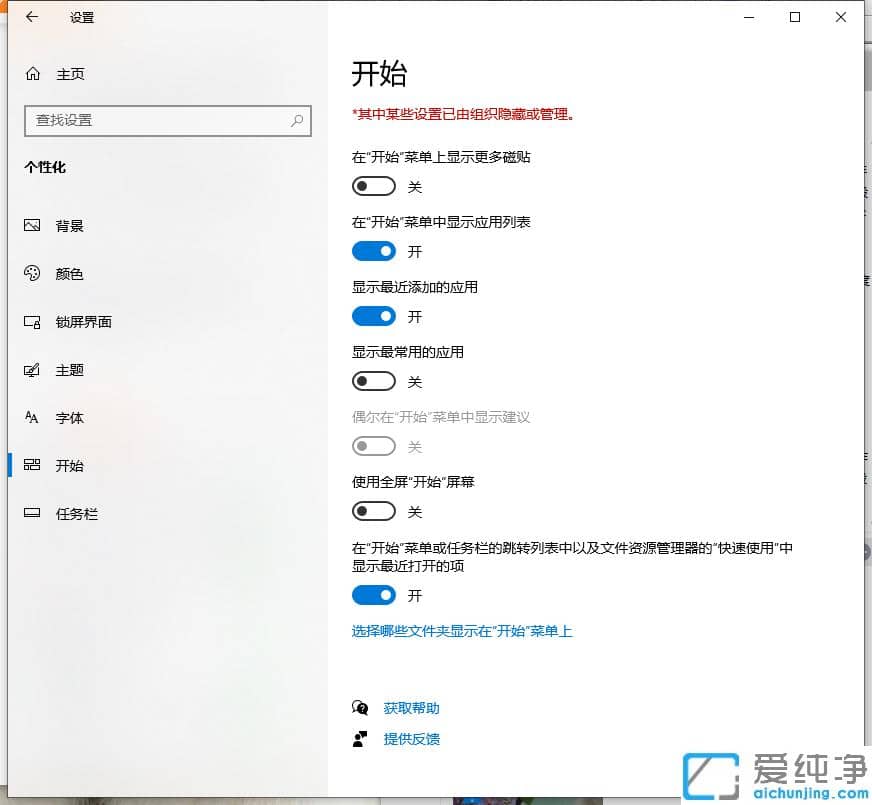
Task: Open 锁屏界面 (Lock screen) settings icon
Action: [30, 321]
